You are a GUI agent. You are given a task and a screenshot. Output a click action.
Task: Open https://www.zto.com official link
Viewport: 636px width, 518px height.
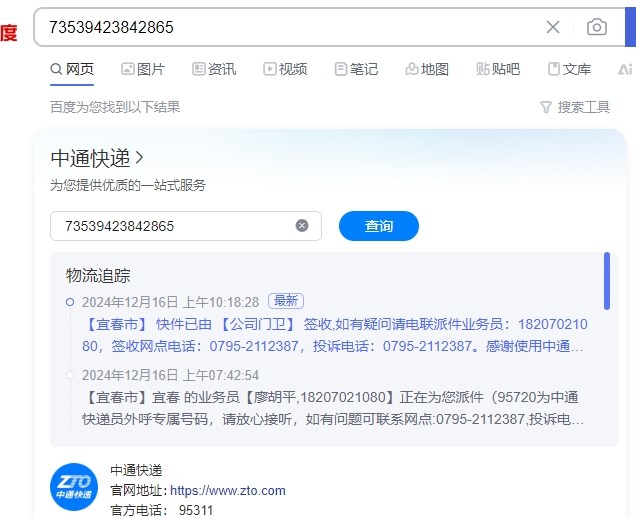coord(228,490)
